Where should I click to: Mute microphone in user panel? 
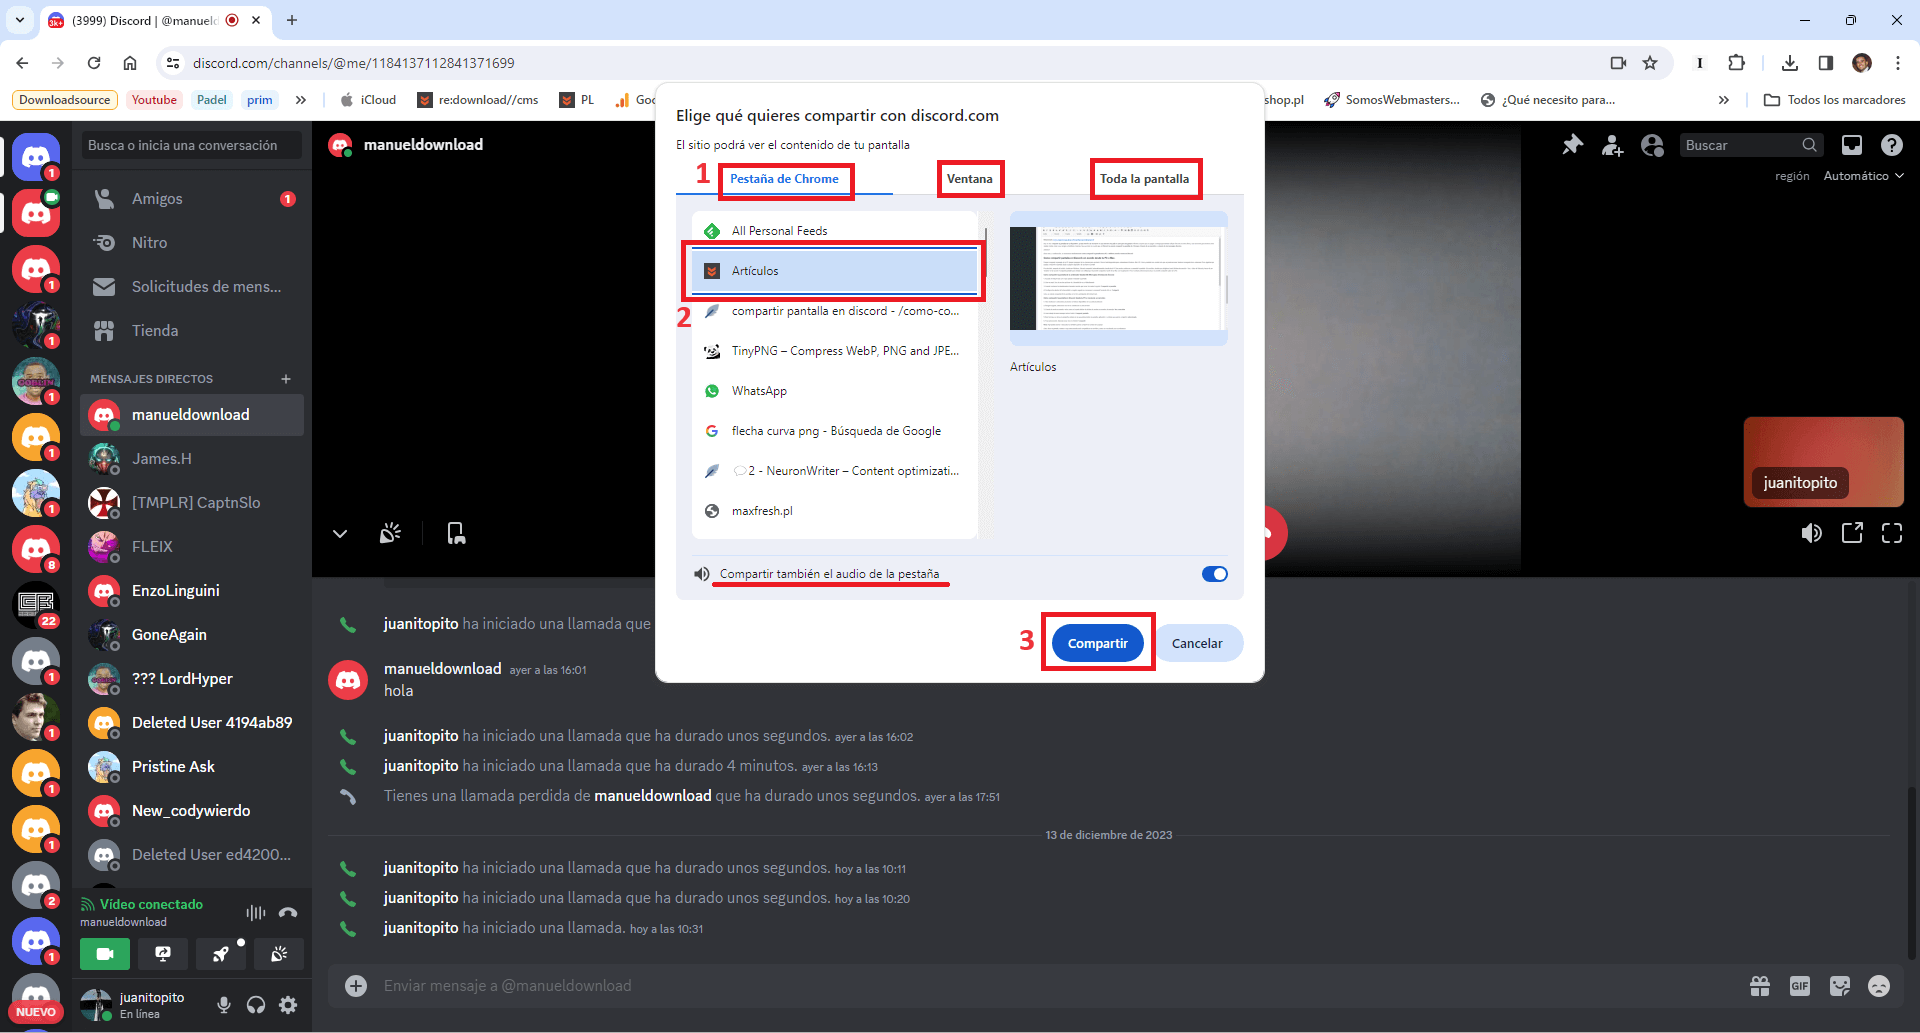tap(224, 1005)
